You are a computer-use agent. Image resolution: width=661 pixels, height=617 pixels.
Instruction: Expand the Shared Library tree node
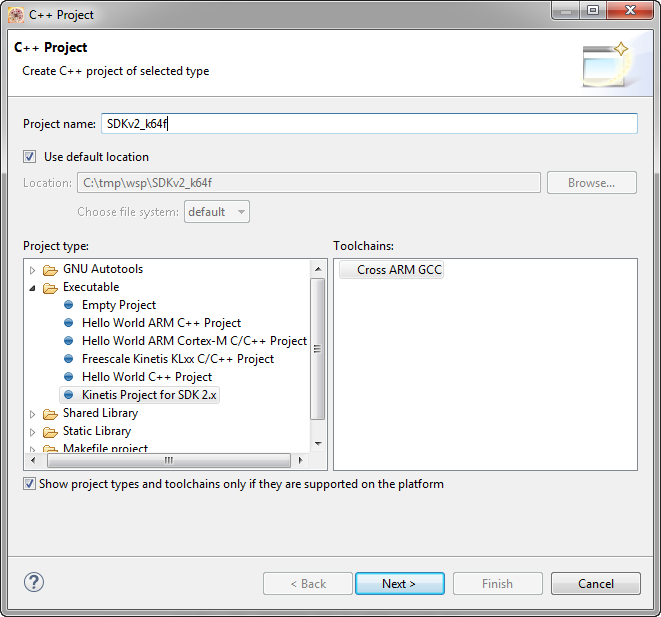coord(33,414)
